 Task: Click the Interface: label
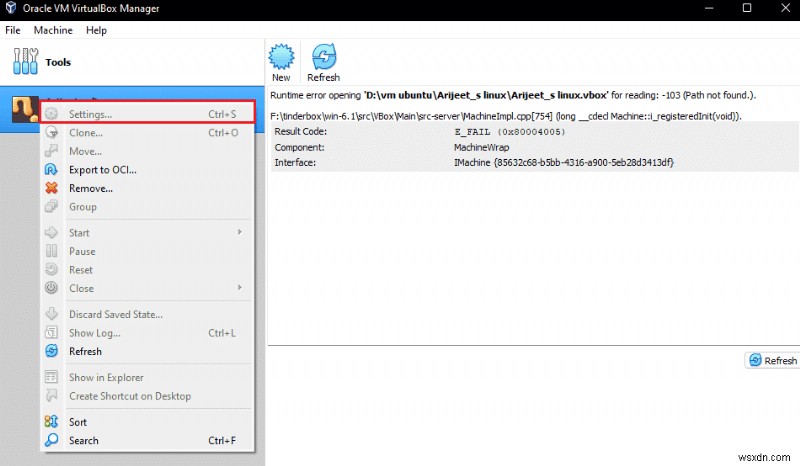tap(295, 162)
